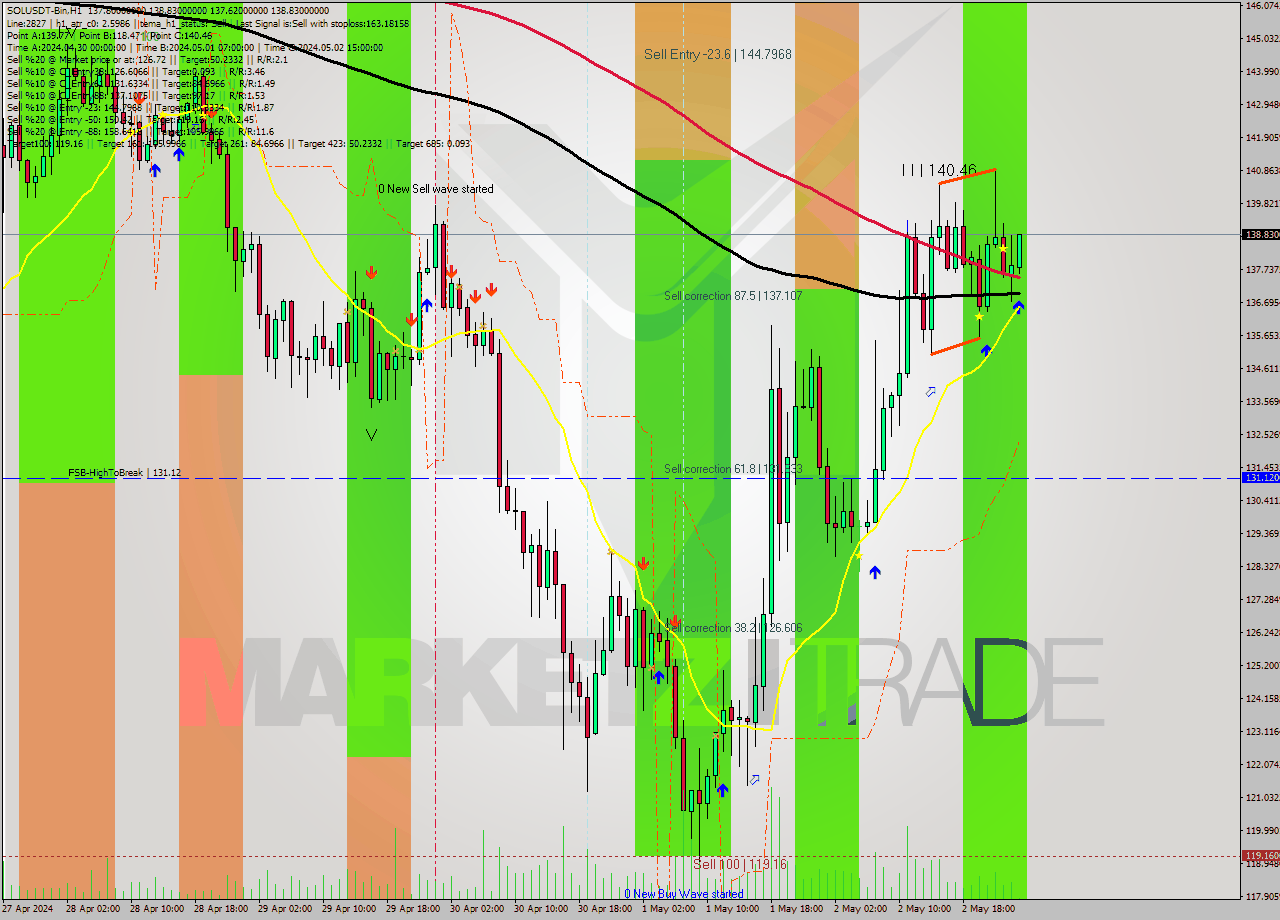Select the red 119.160 price tag
The image size is (1280, 920).
(x=1260, y=856)
